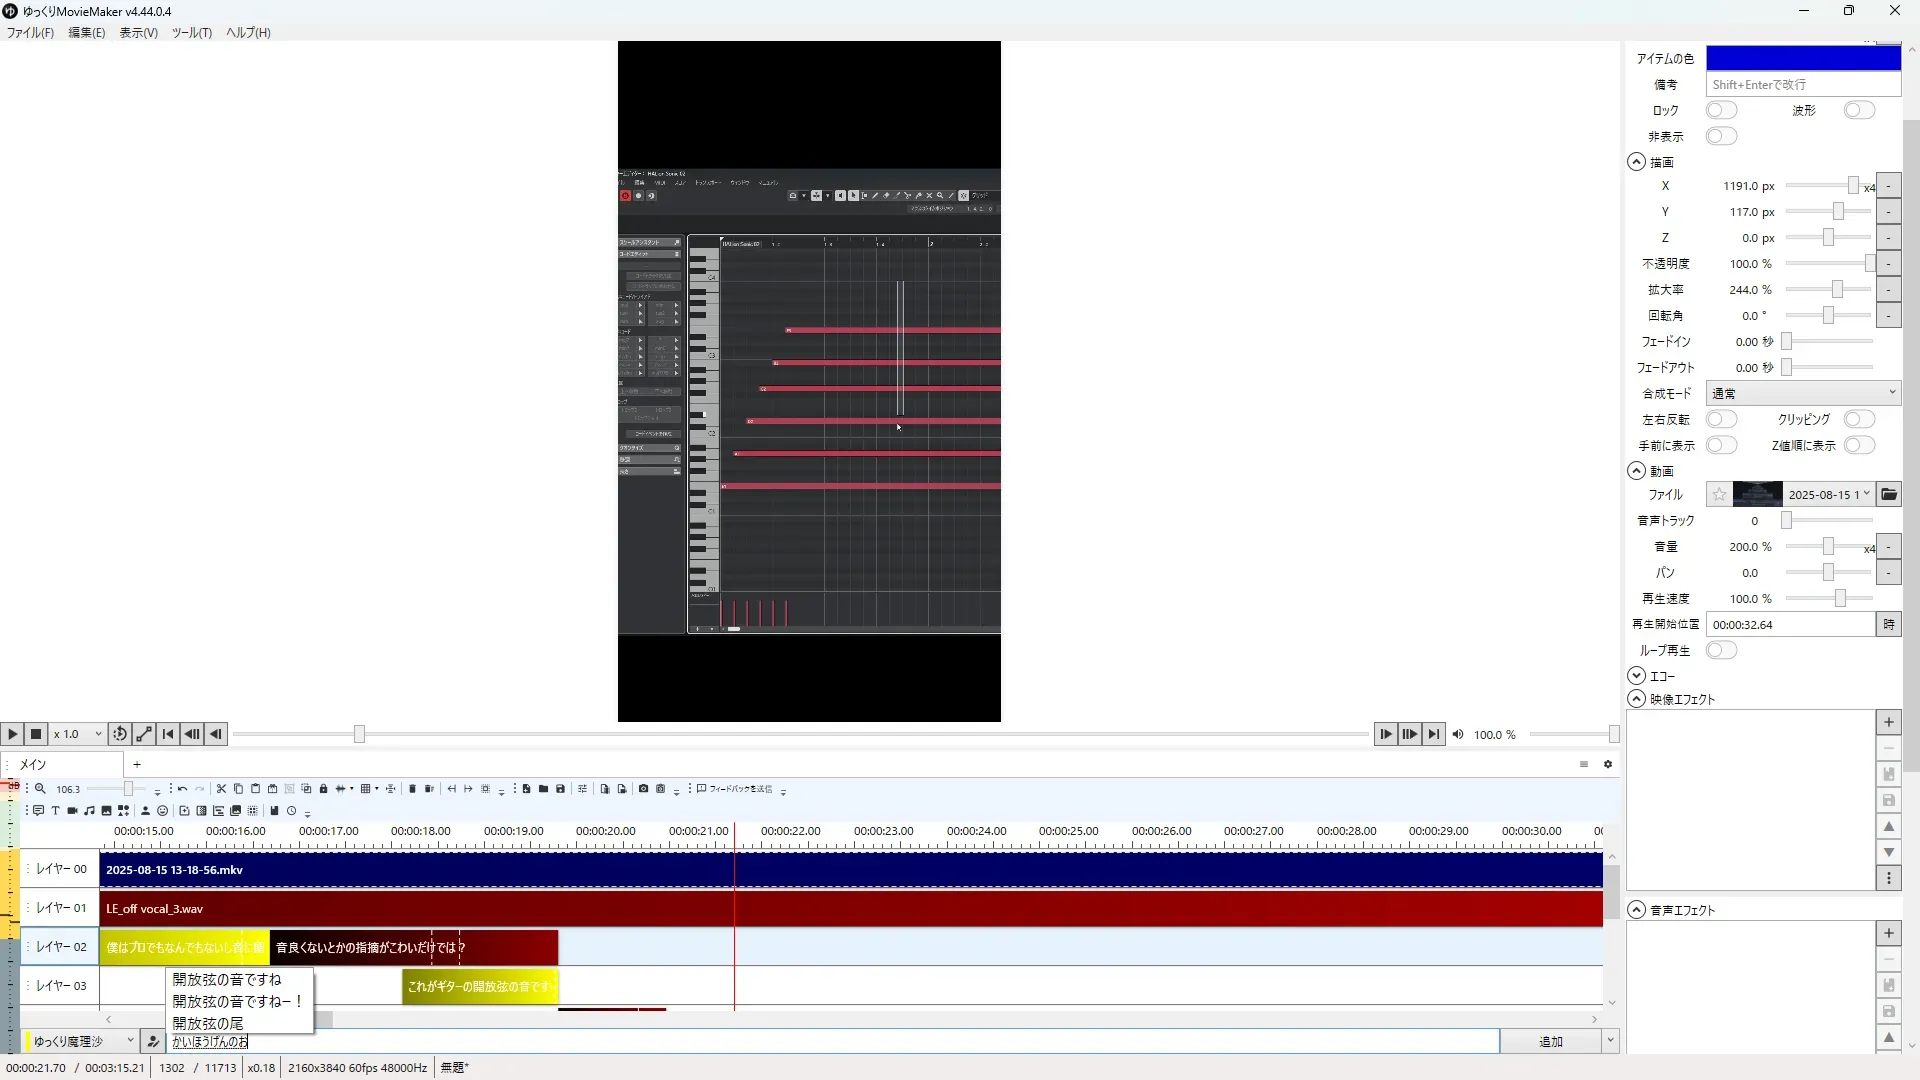Click the lock item icon in toolbar
Screen dimensions: 1920x1080
[x=323, y=789]
